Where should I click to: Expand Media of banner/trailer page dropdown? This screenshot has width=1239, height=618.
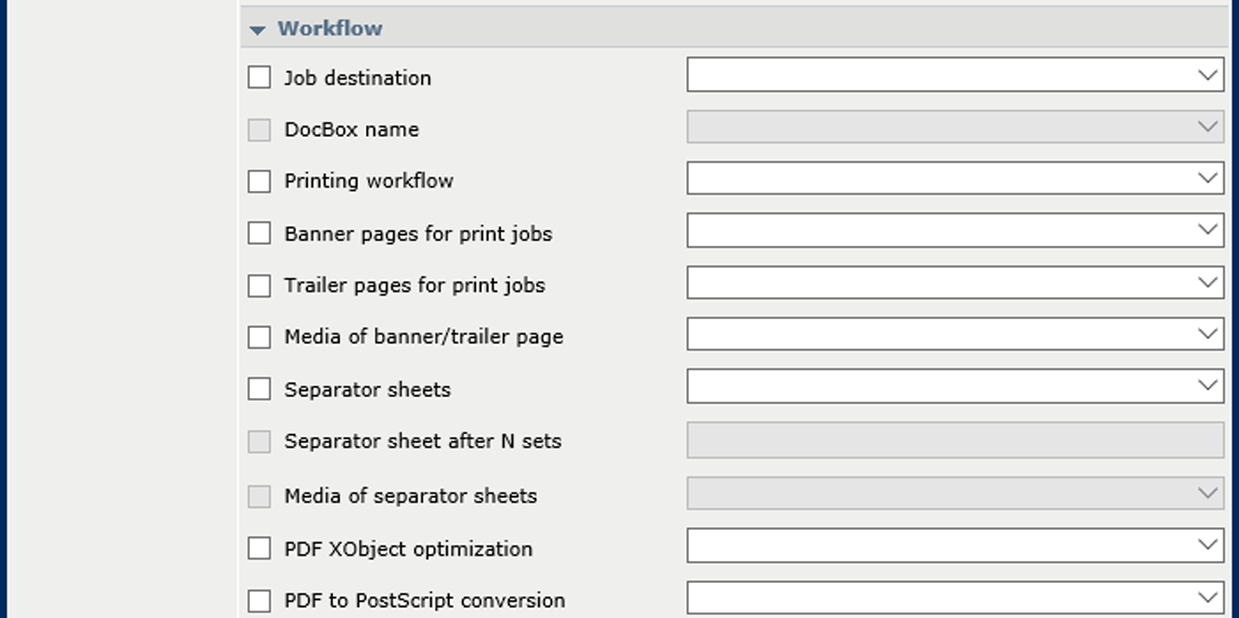point(954,335)
